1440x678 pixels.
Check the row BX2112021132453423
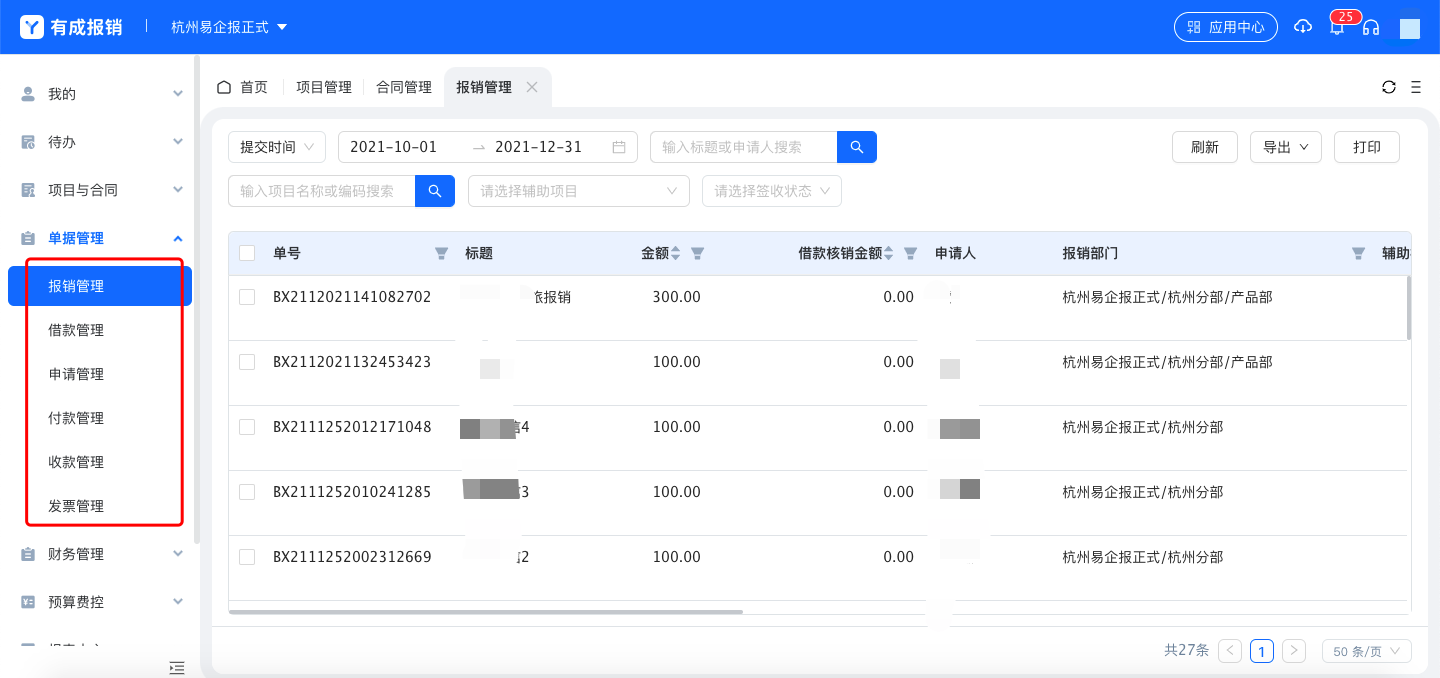(x=247, y=362)
